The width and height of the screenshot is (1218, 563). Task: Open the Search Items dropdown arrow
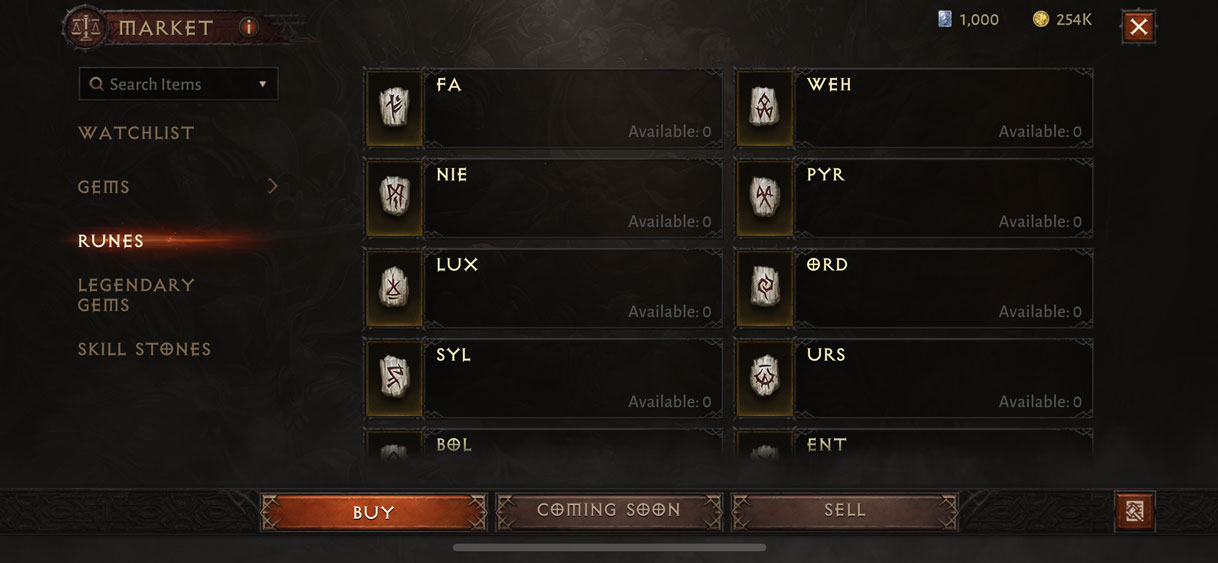pos(263,84)
